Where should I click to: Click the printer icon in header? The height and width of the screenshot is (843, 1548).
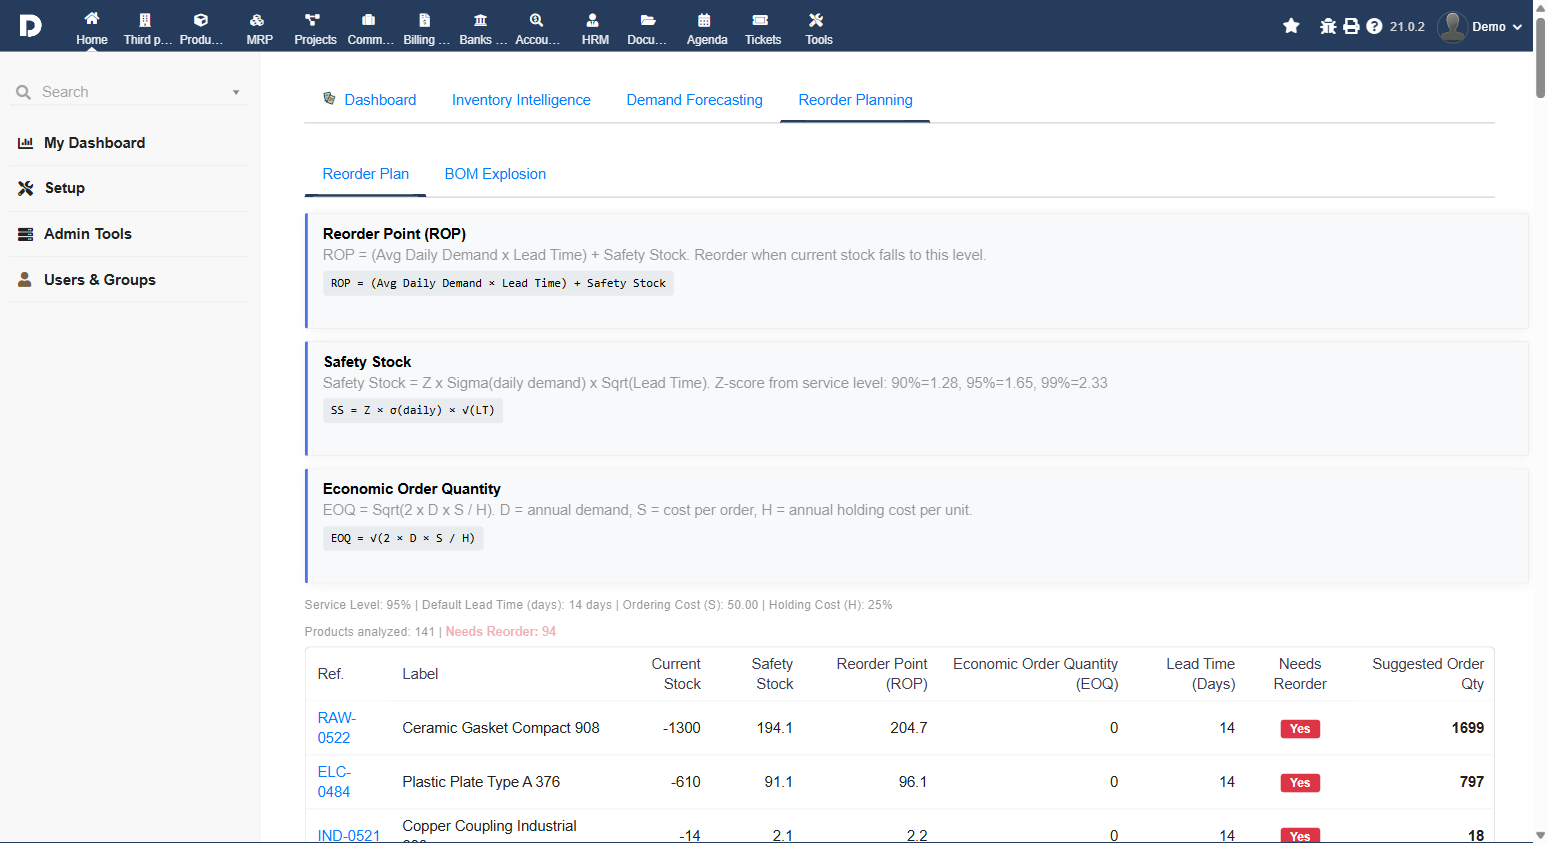[1351, 26]
